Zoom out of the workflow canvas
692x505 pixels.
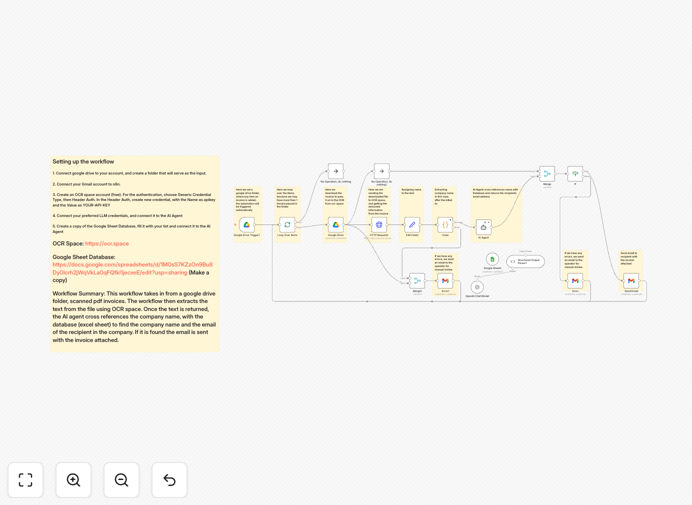(x=121, y=480)
